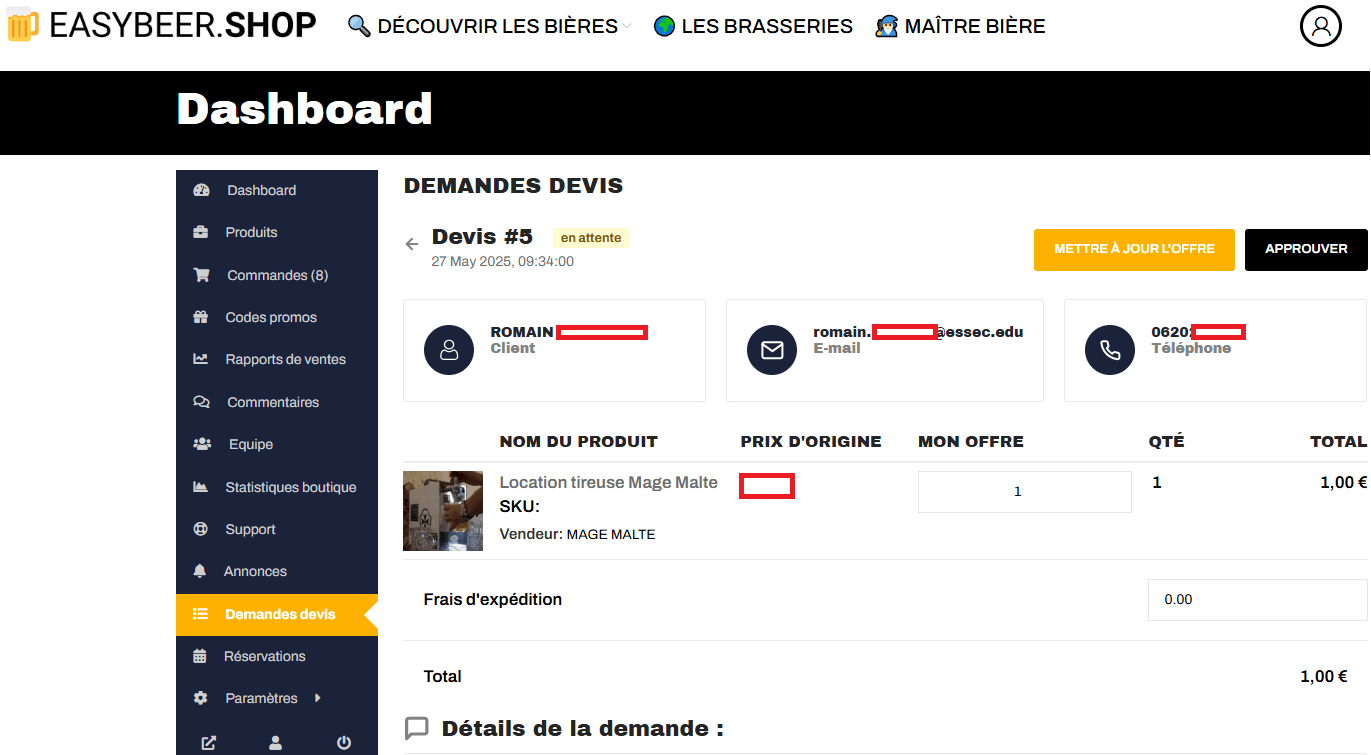Open the external link icon in sidebar footer
This screenshot has height=755, width=1371.
coord(208,743)
